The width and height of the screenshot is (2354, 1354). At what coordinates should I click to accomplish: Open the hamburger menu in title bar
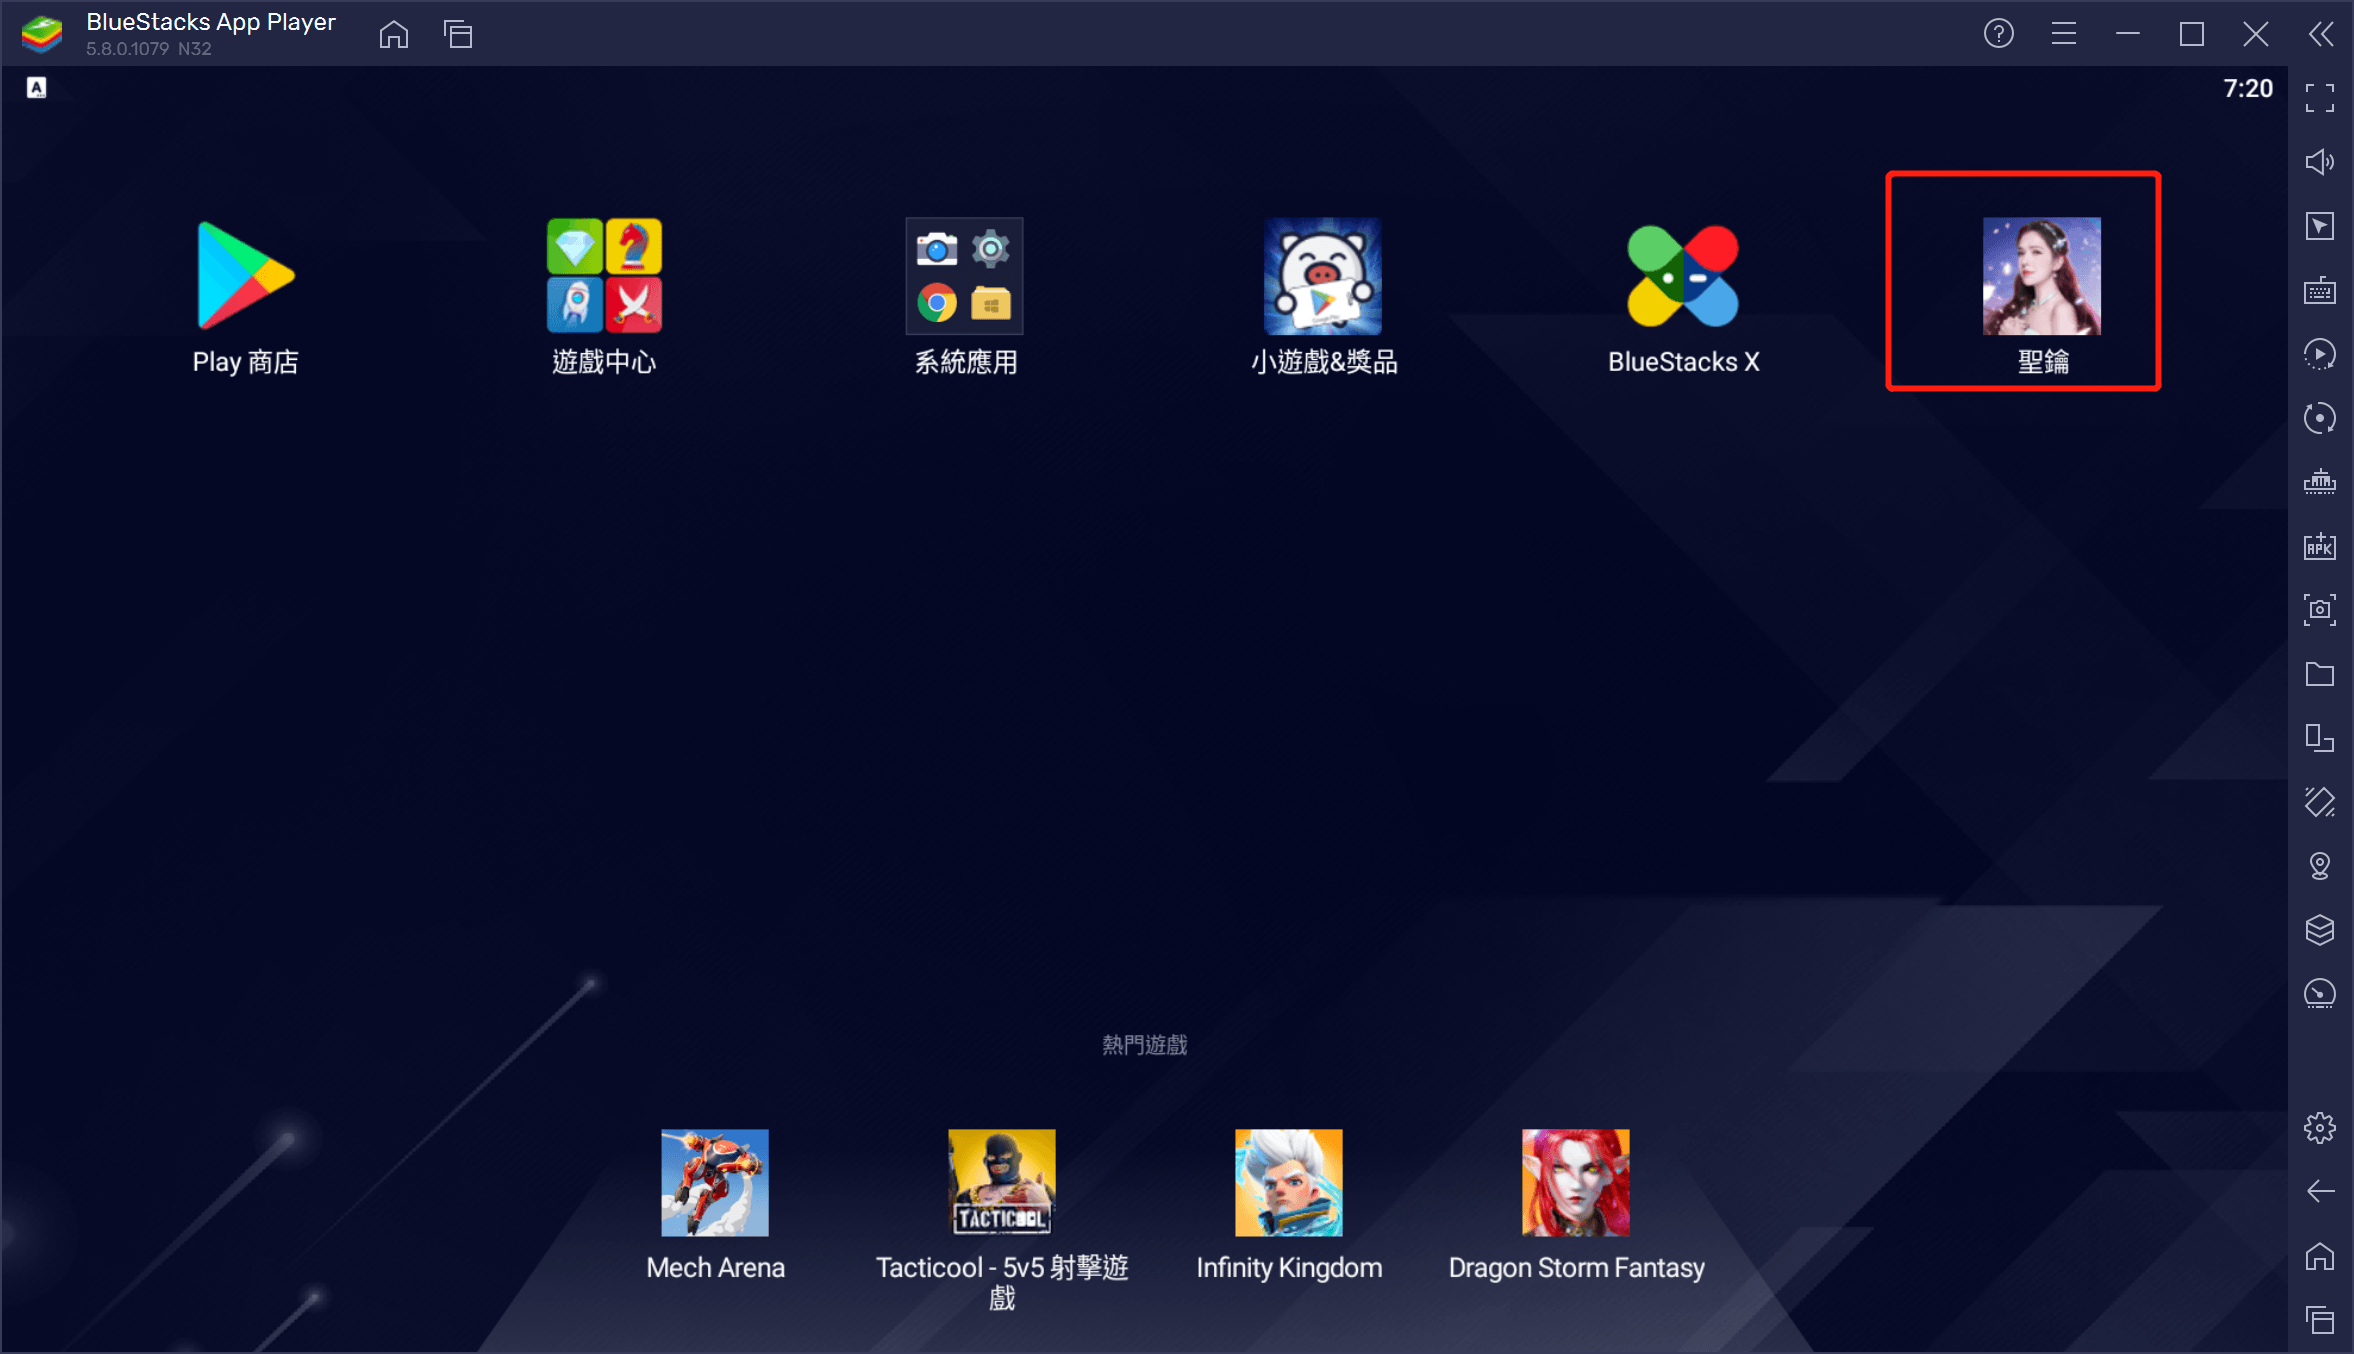point(2063,34)
